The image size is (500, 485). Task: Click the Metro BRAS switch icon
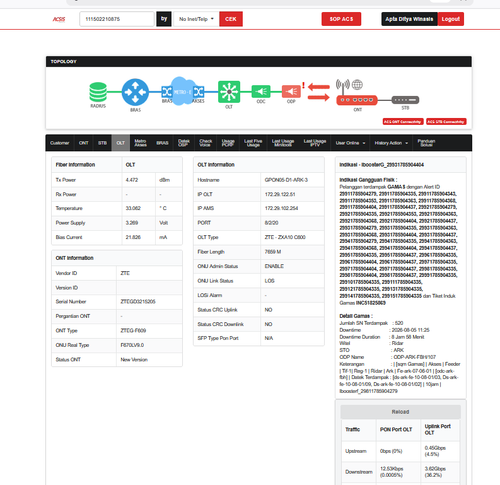coord(167,92)
